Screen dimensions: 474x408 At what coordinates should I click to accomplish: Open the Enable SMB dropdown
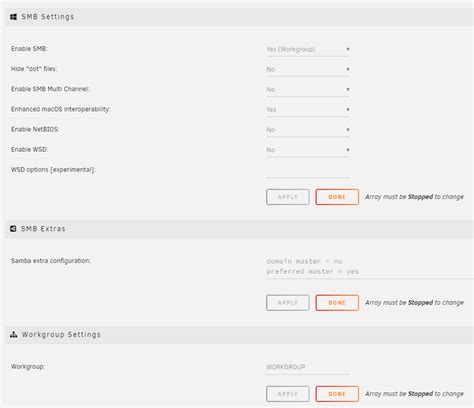308,49
